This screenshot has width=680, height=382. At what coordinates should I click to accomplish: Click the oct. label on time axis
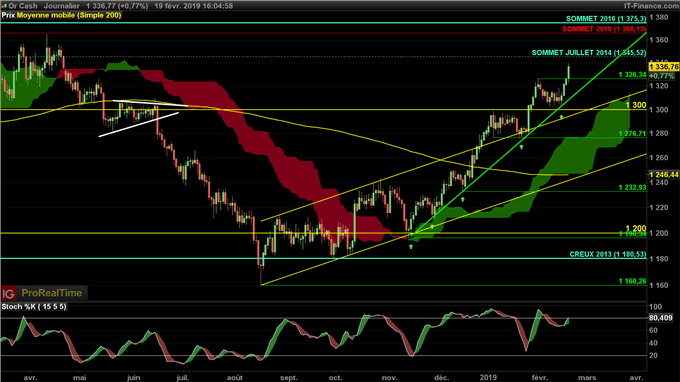pos(335,378)
